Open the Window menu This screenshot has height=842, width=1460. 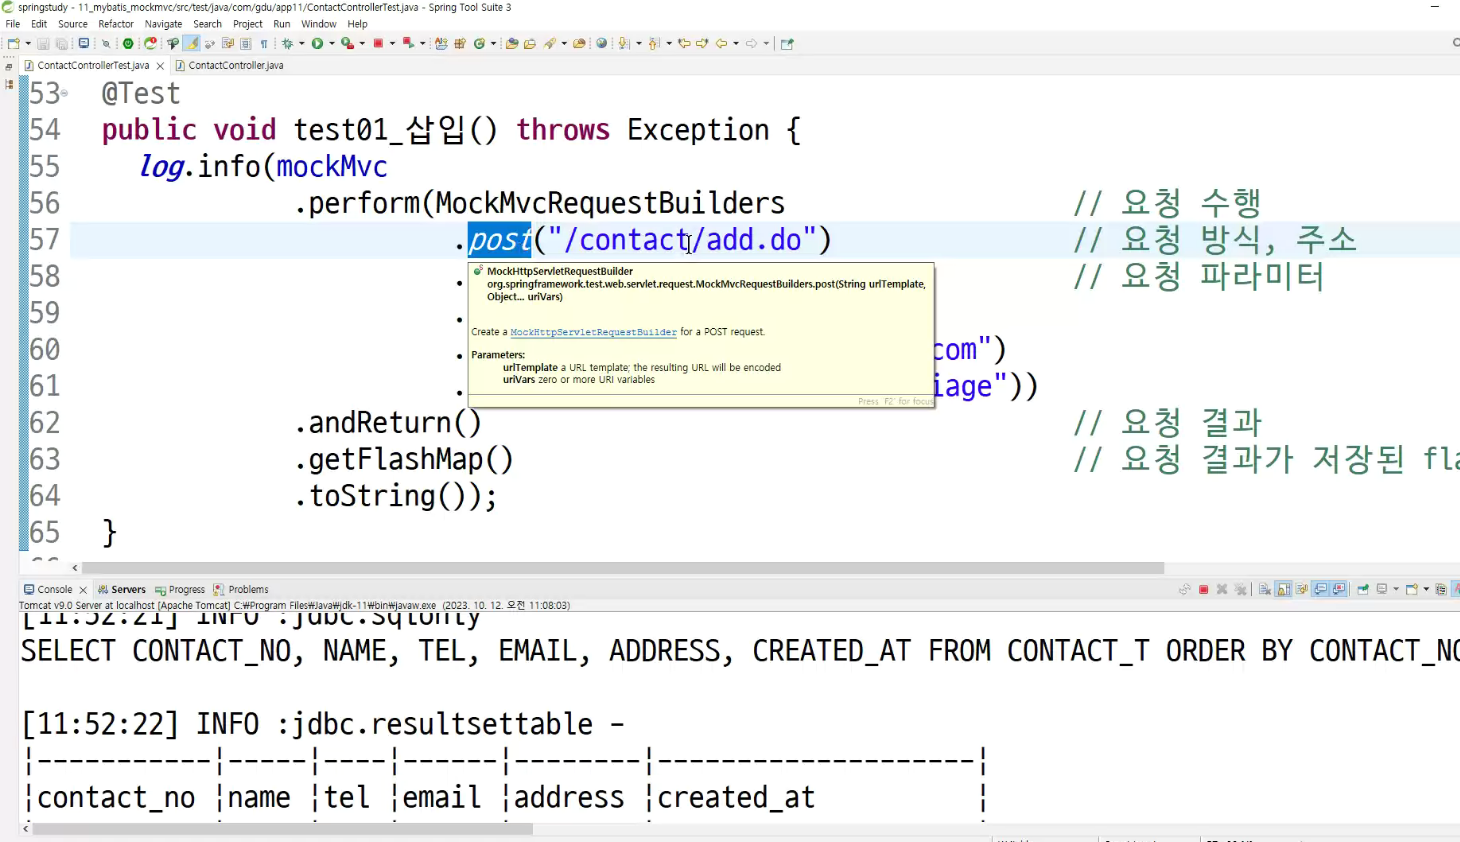pyautogui.click(x=319, y=24)
